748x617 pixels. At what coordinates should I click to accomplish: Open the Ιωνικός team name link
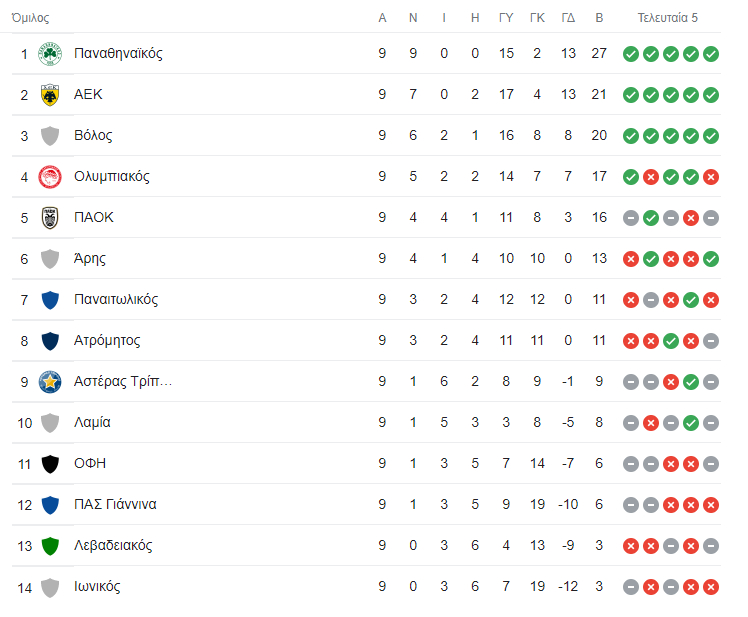(x=97, y=586)
